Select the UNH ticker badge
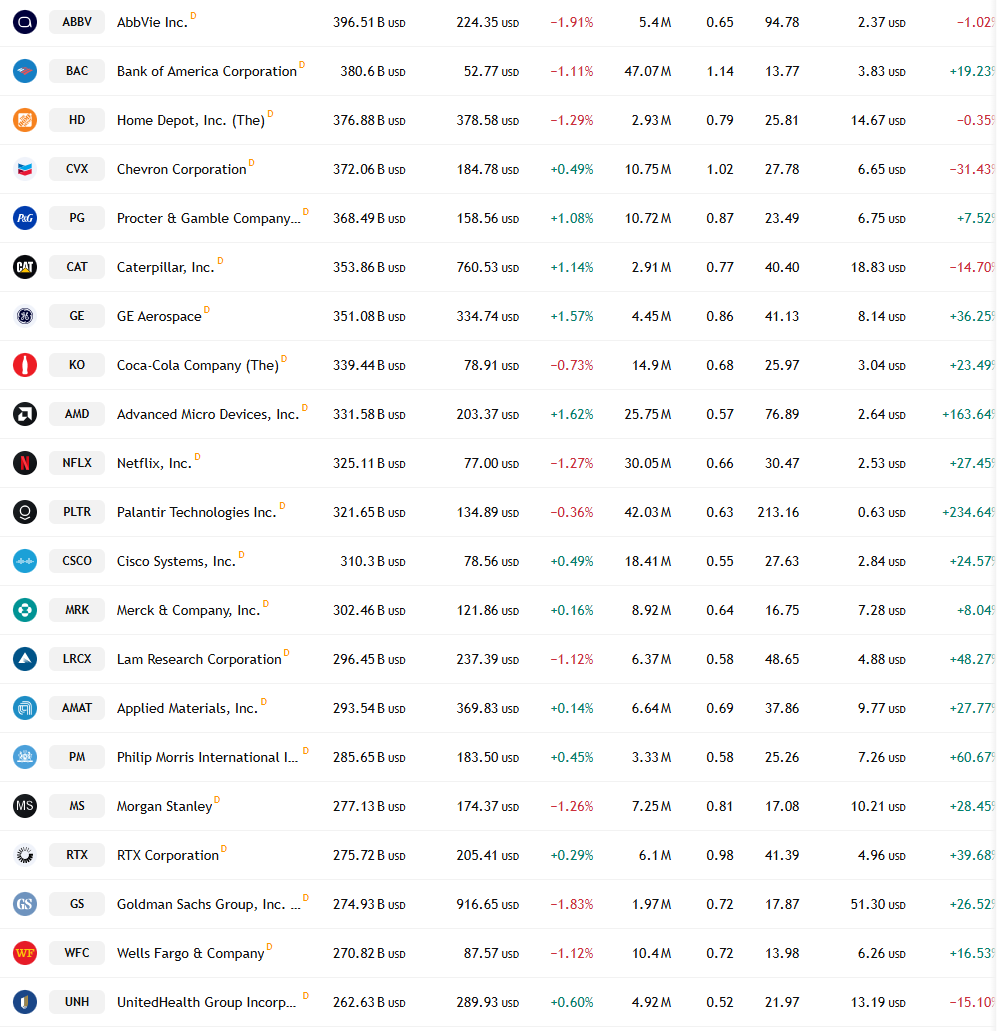 point(77,1002)
